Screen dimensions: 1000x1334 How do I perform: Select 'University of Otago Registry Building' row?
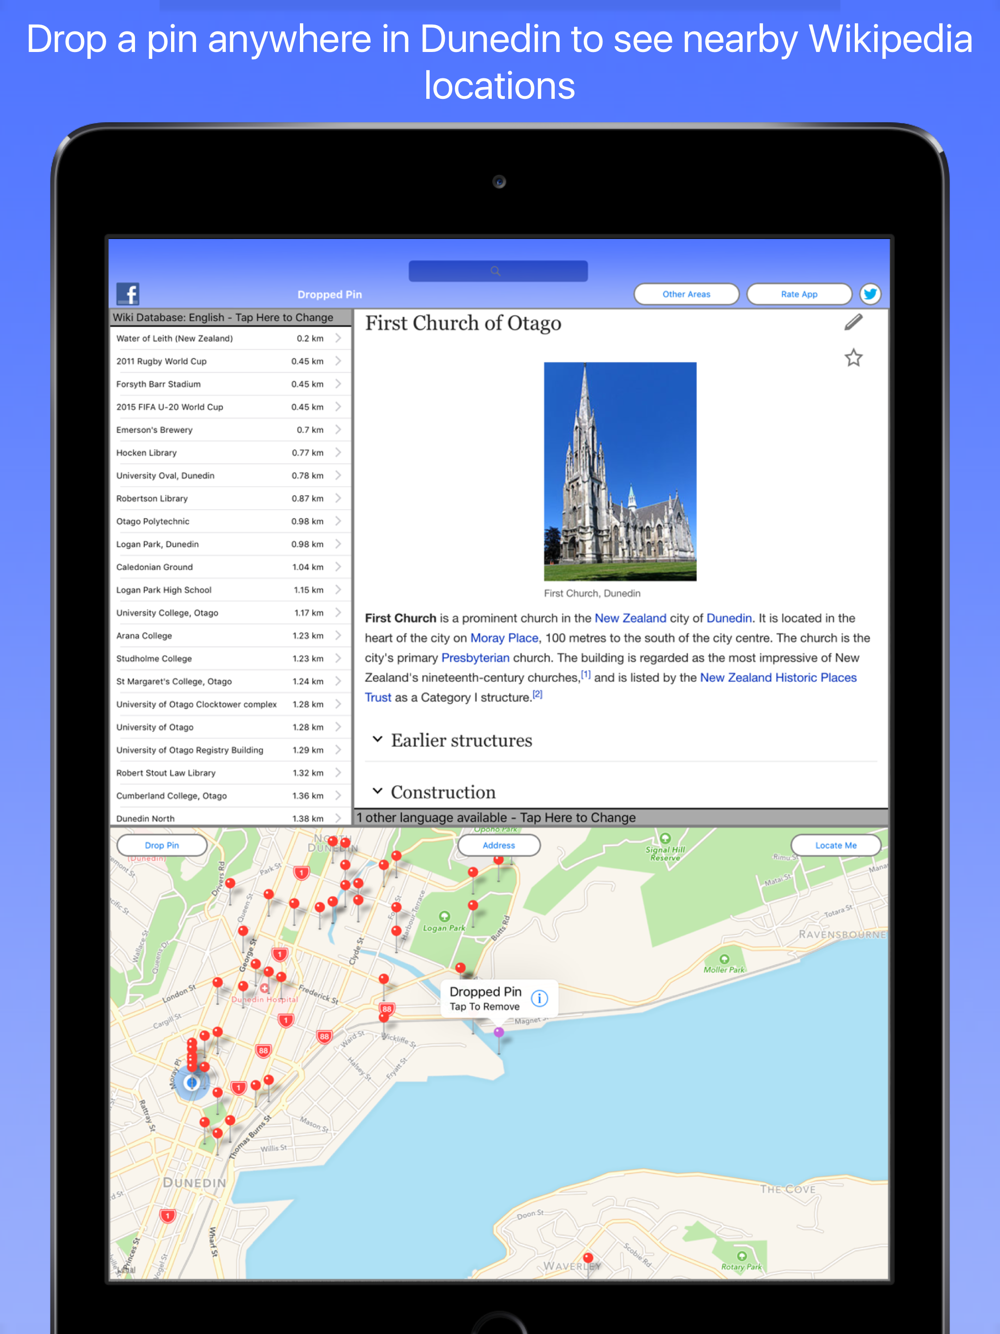(x=230, y=750)
